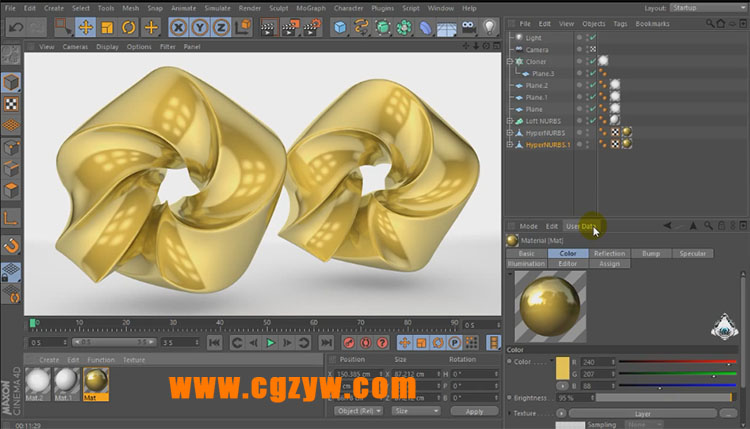750x429 pixels.
Task: Select the Rotate tool
Action: point(129,27)
